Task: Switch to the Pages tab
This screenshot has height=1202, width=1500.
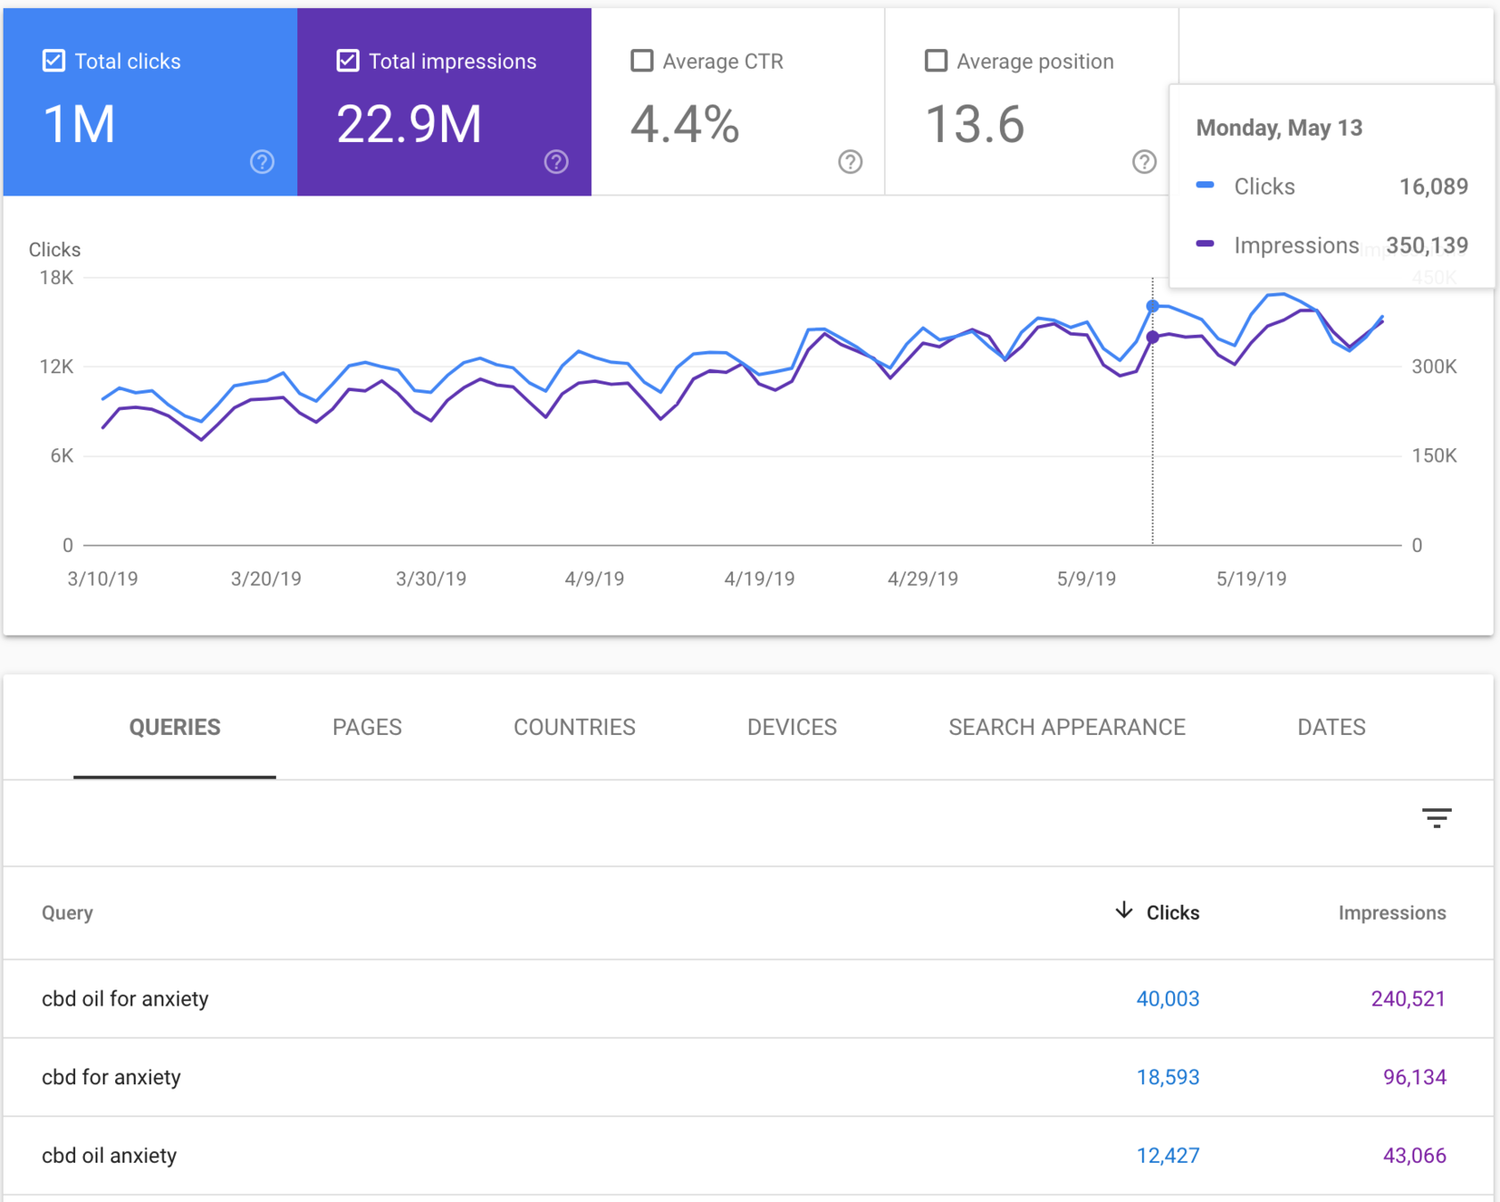Action: click(x=367, y=728)
